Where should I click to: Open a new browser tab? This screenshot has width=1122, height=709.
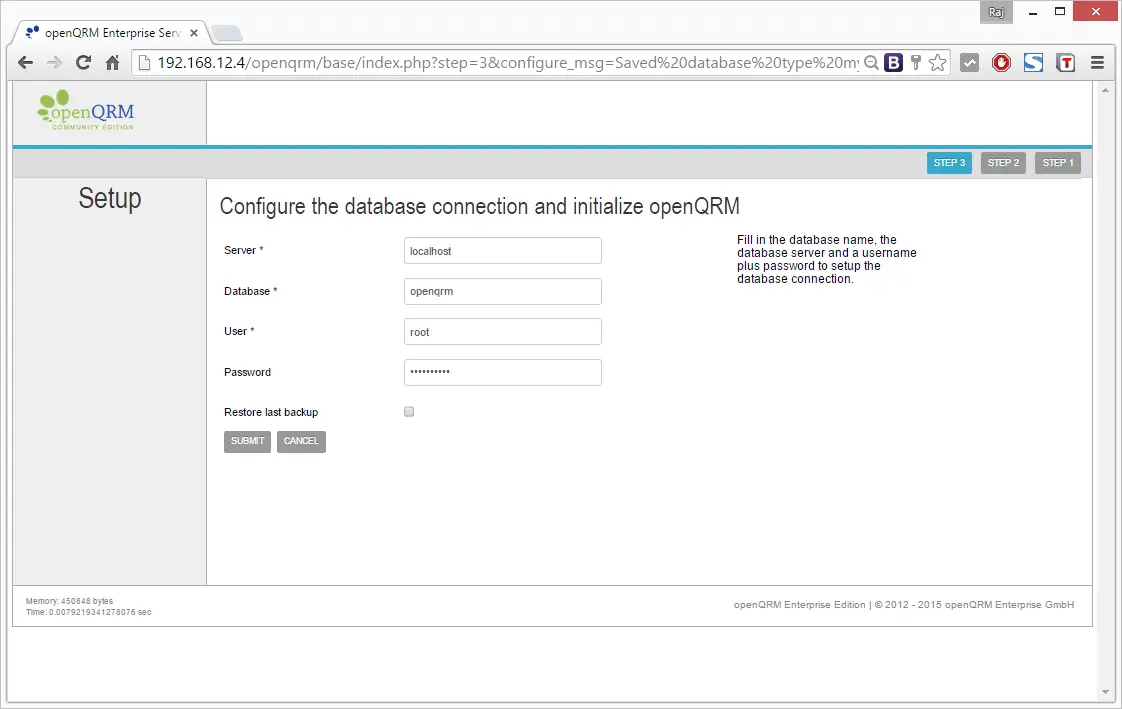click(227, 34)
